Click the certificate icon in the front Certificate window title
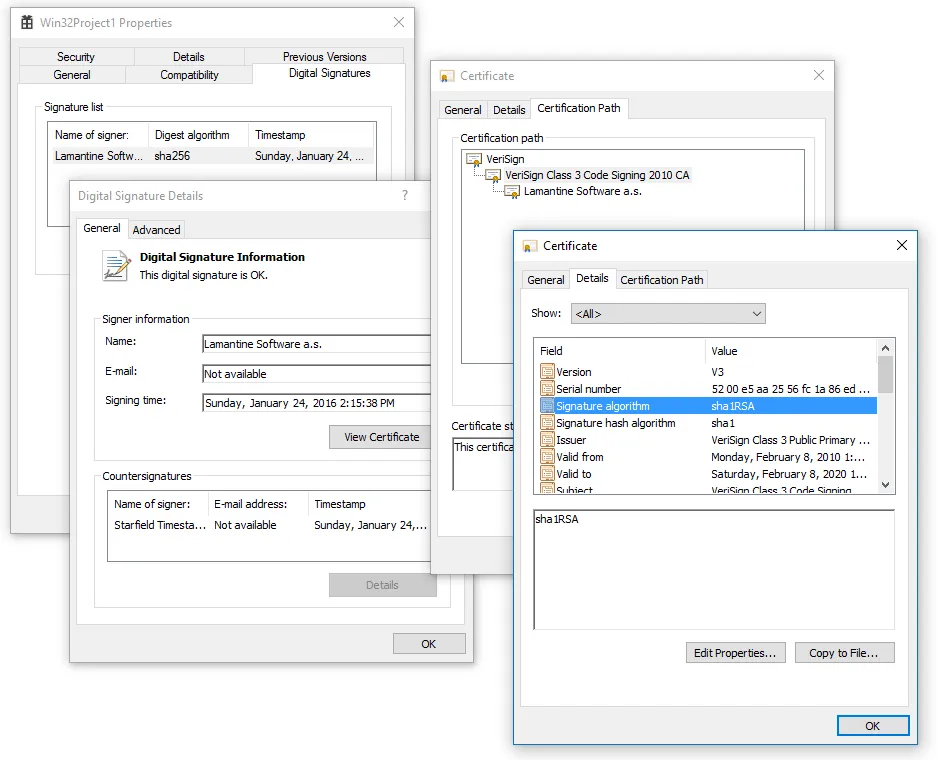937x760 pixels. [x=529, y=246]
